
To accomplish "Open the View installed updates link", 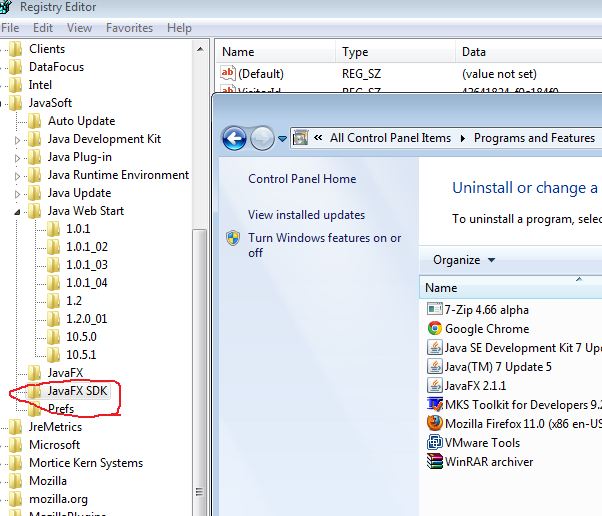I will click(x=306, y=215).
